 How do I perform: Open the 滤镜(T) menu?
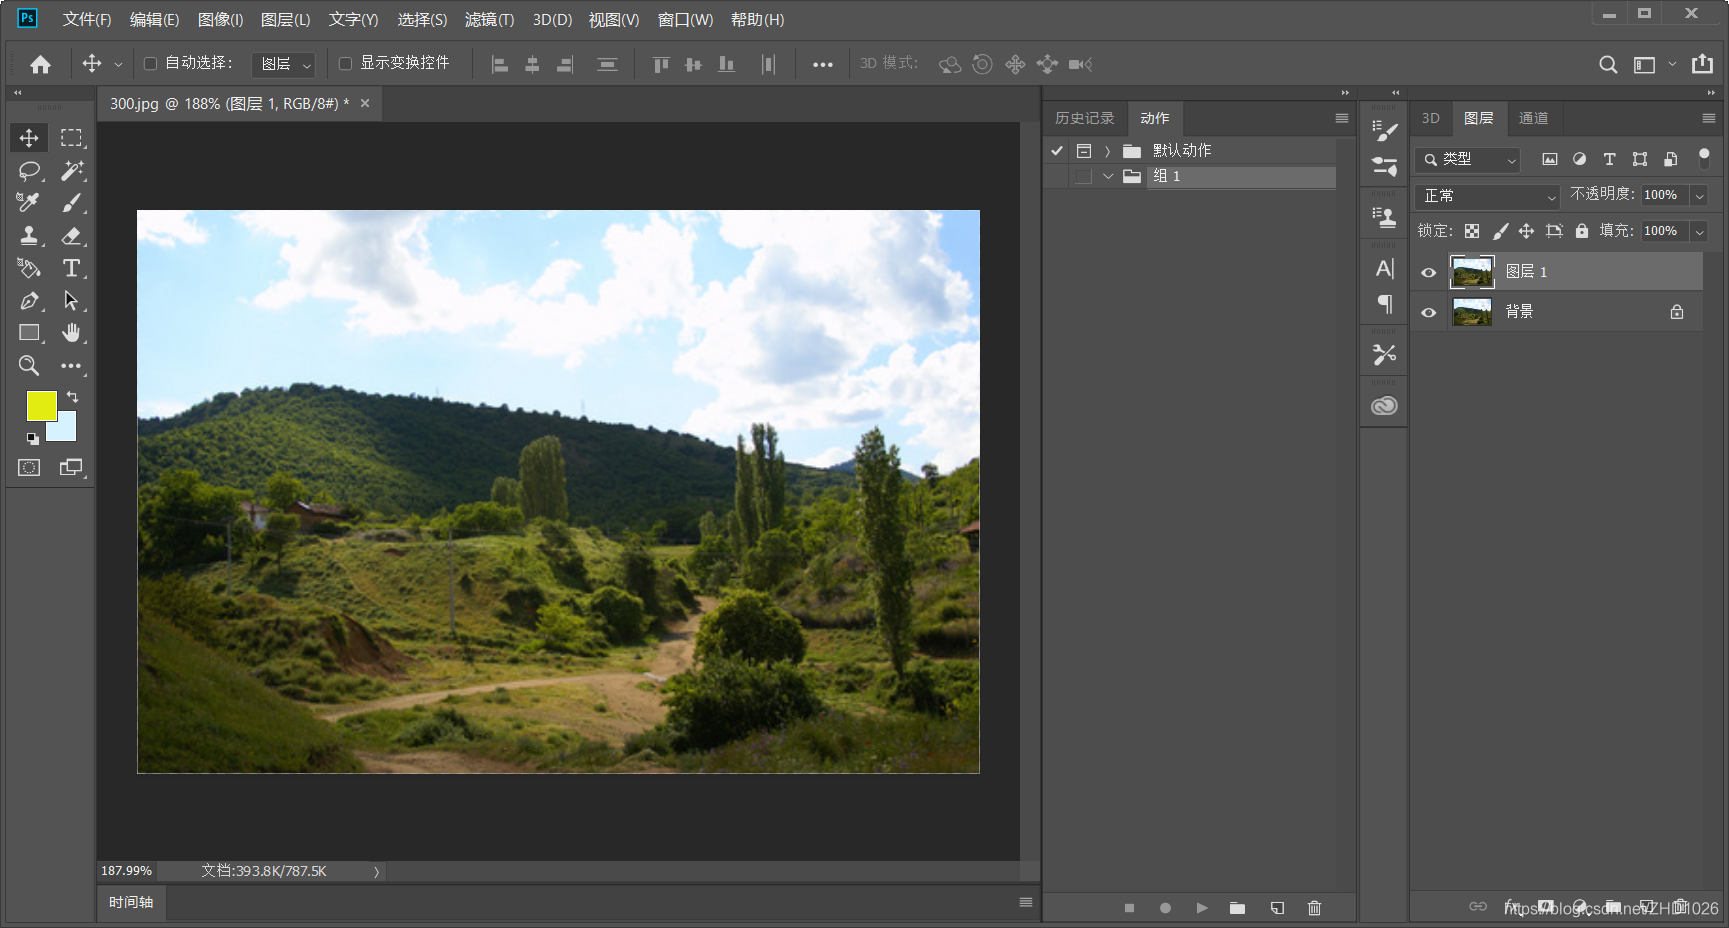pyautogui.click(x=490, y=20)
